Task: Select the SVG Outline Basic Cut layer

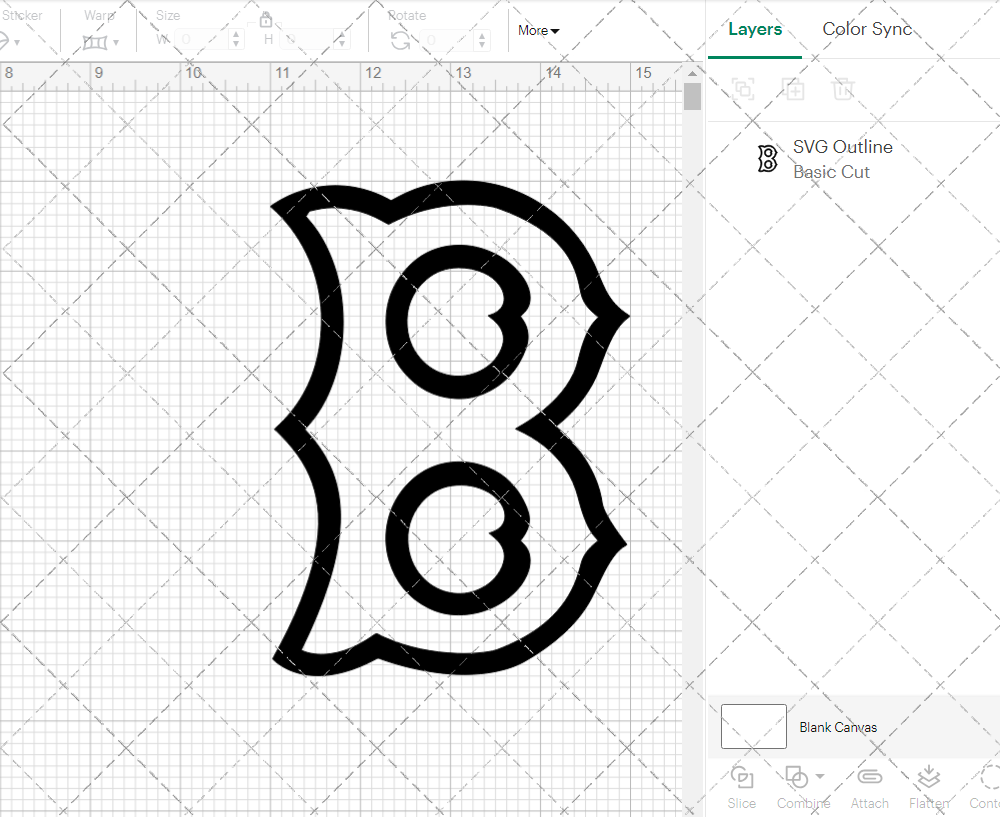Action: pyautogui.click(x=843, y=158)
